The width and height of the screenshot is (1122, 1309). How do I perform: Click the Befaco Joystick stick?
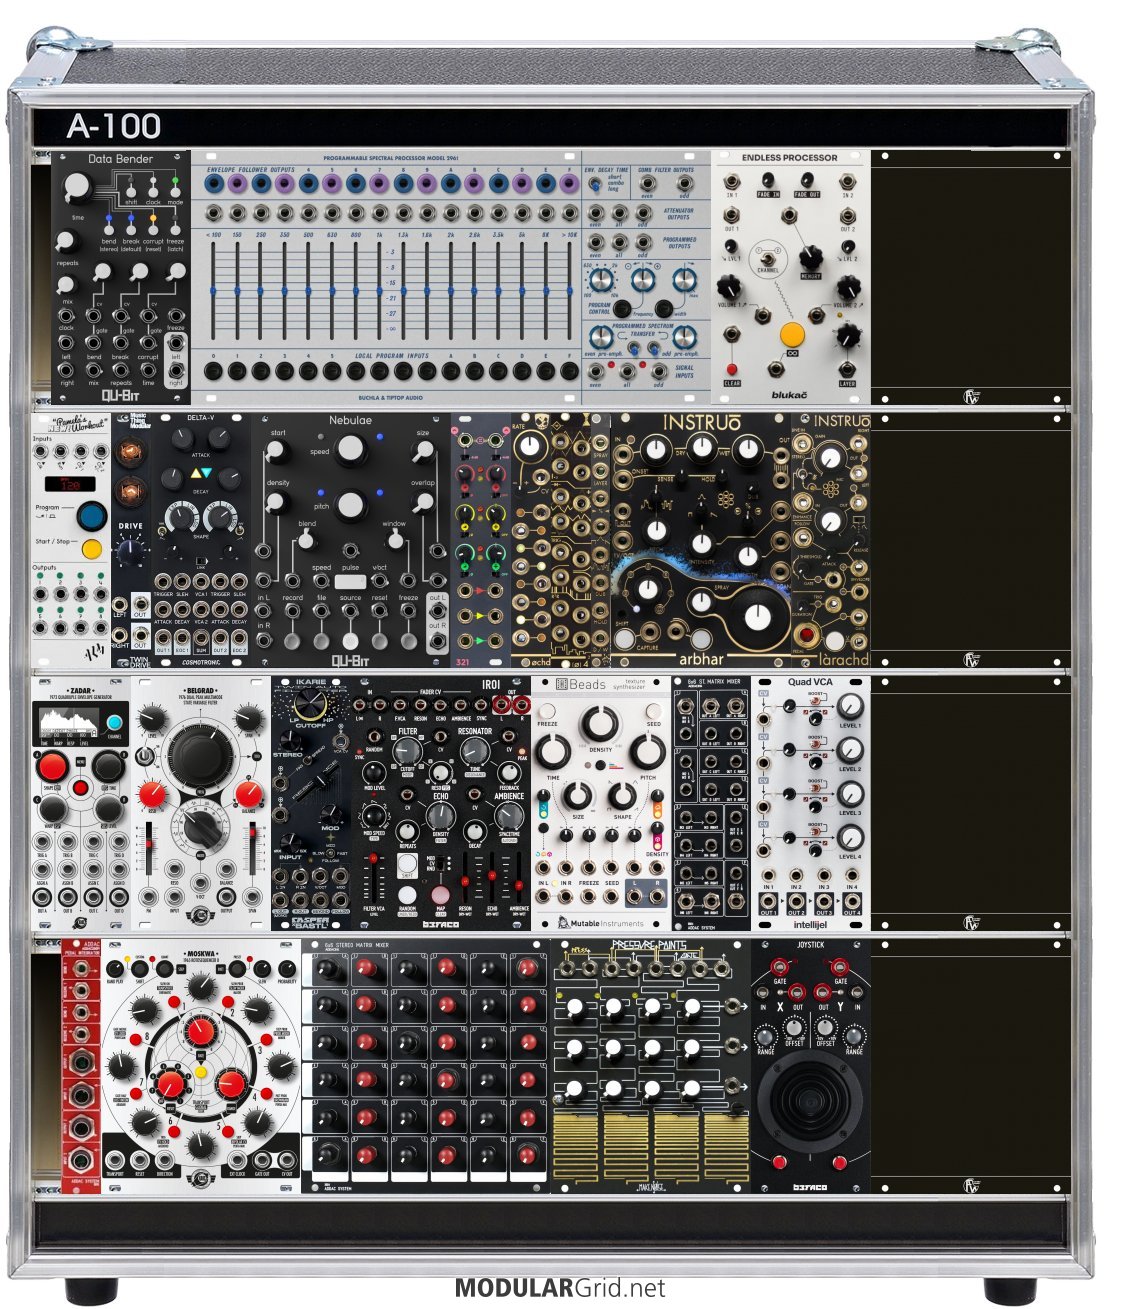809,1101
